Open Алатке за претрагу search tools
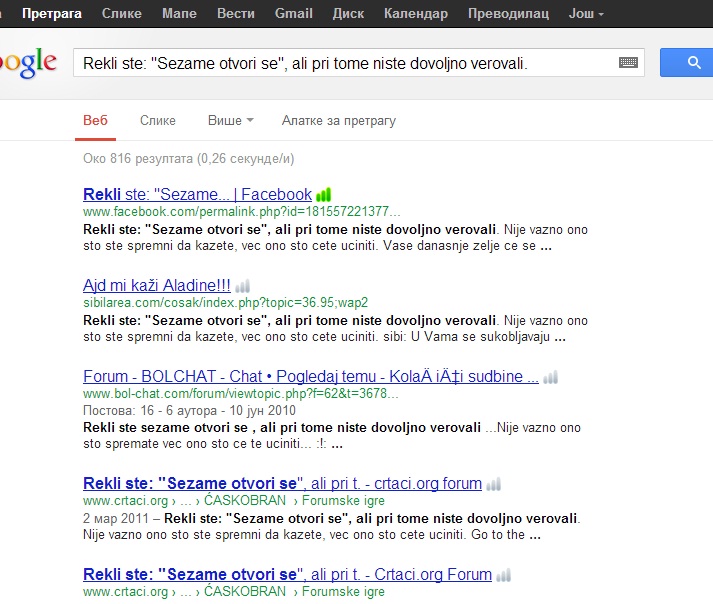The width and height of the screenshot is (713, 604). point(339,121)
